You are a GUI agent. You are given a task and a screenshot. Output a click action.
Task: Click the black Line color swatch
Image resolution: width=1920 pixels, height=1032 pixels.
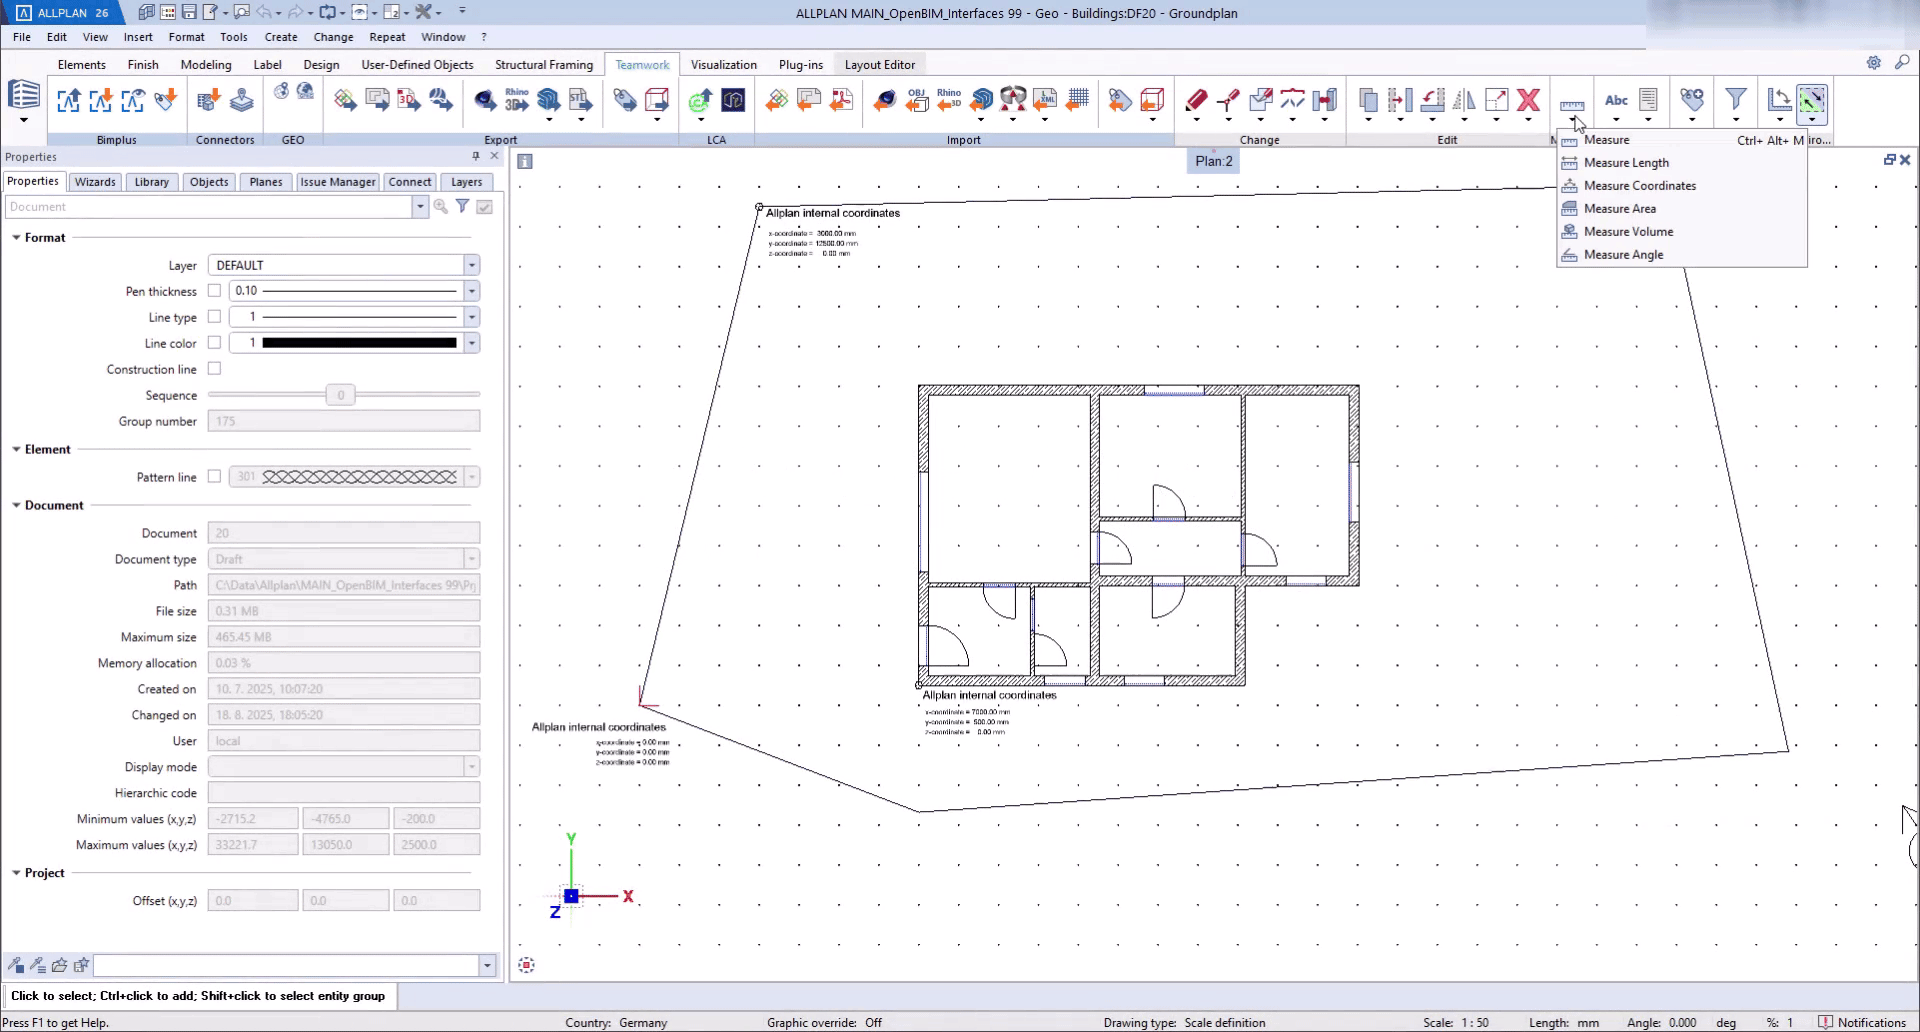coord(359,343)
